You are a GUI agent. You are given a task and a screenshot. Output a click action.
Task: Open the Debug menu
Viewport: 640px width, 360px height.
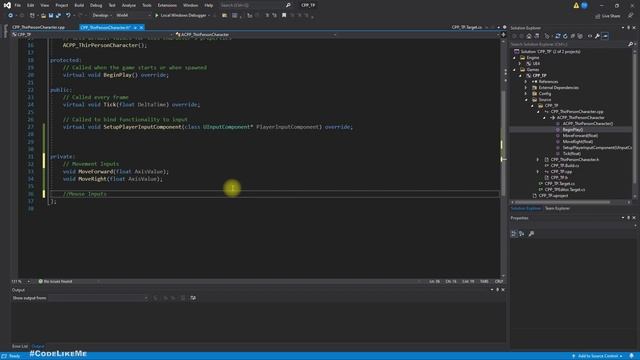96,5
